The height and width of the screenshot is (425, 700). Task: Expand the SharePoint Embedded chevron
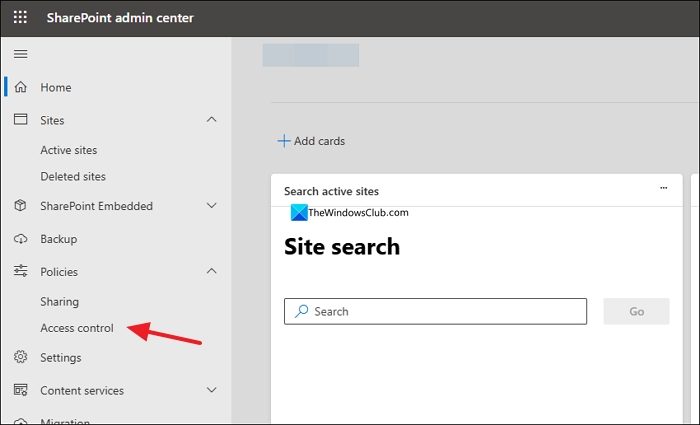click(212, 205)
